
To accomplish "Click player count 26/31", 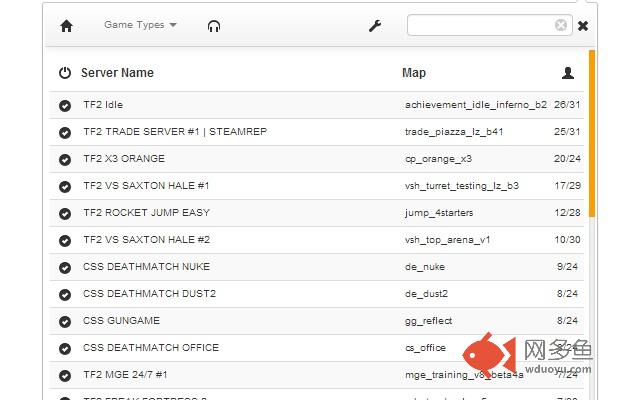I will point(567,104).
